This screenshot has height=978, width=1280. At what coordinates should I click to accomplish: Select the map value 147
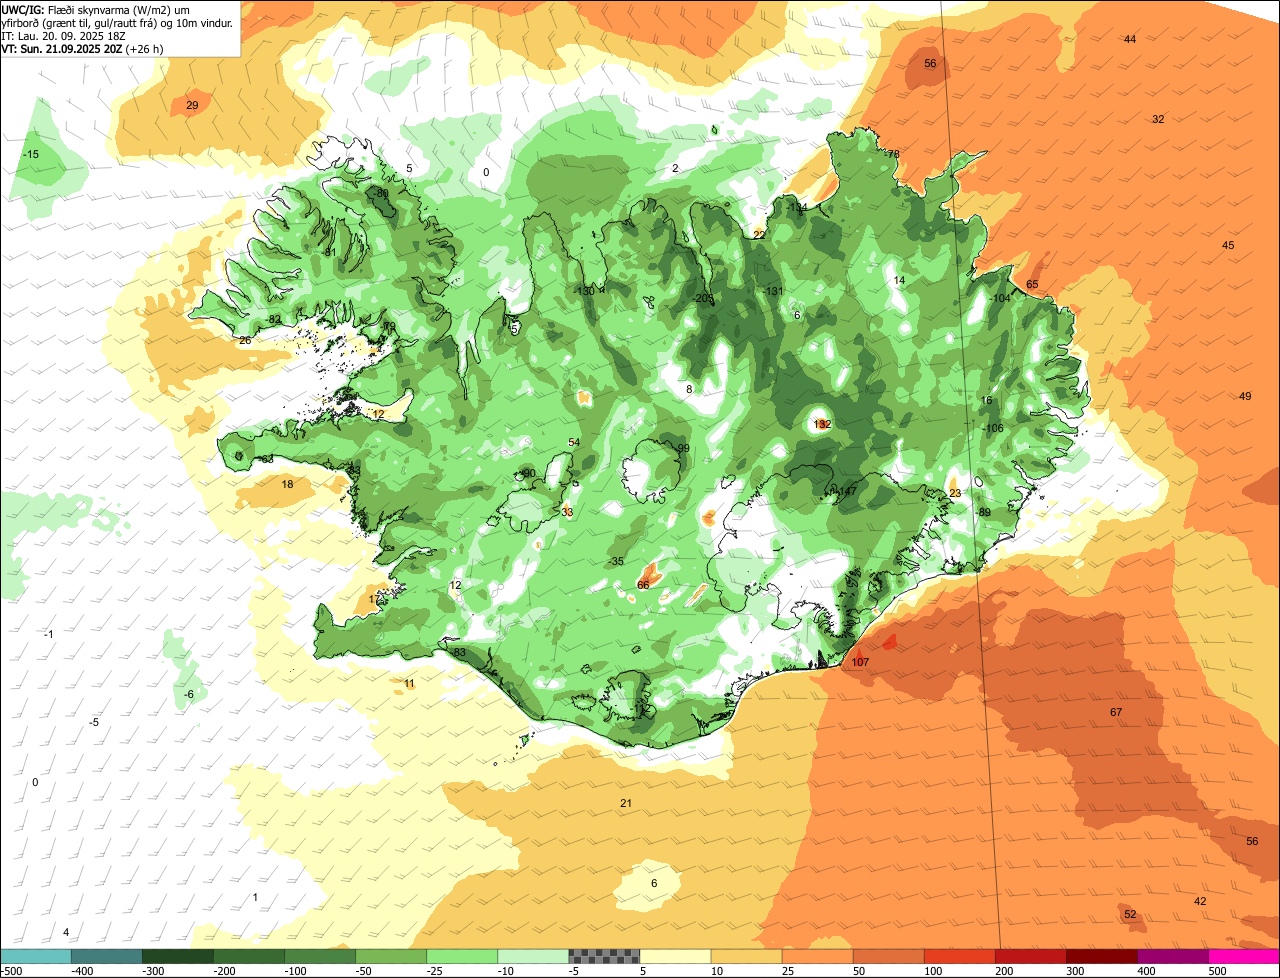(847, 491)
